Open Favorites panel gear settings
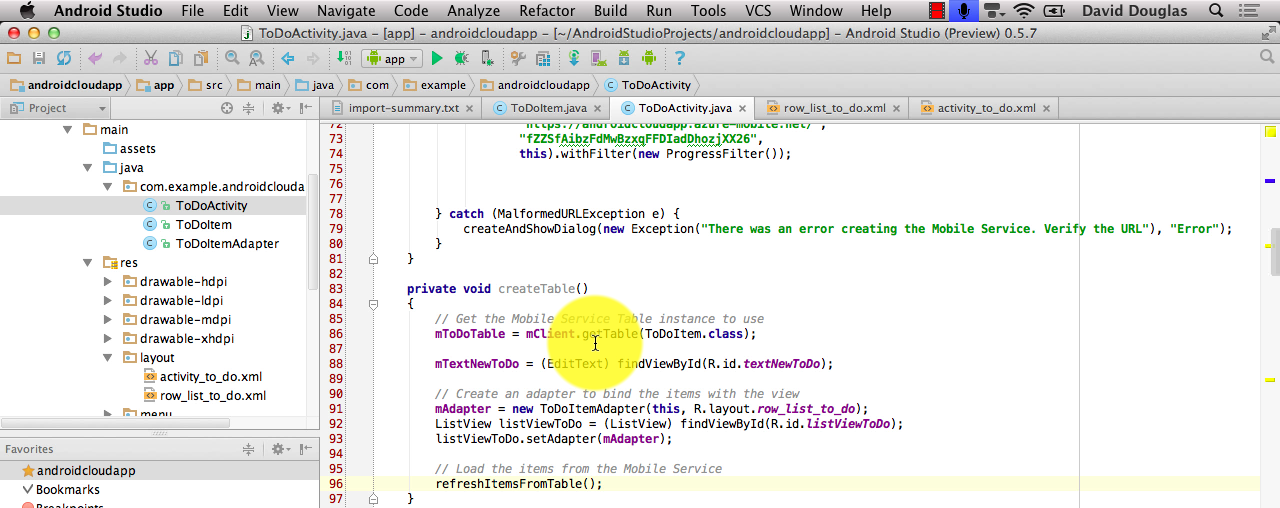The height and width of the screenshot is (508, 1280). click(281, 450)
